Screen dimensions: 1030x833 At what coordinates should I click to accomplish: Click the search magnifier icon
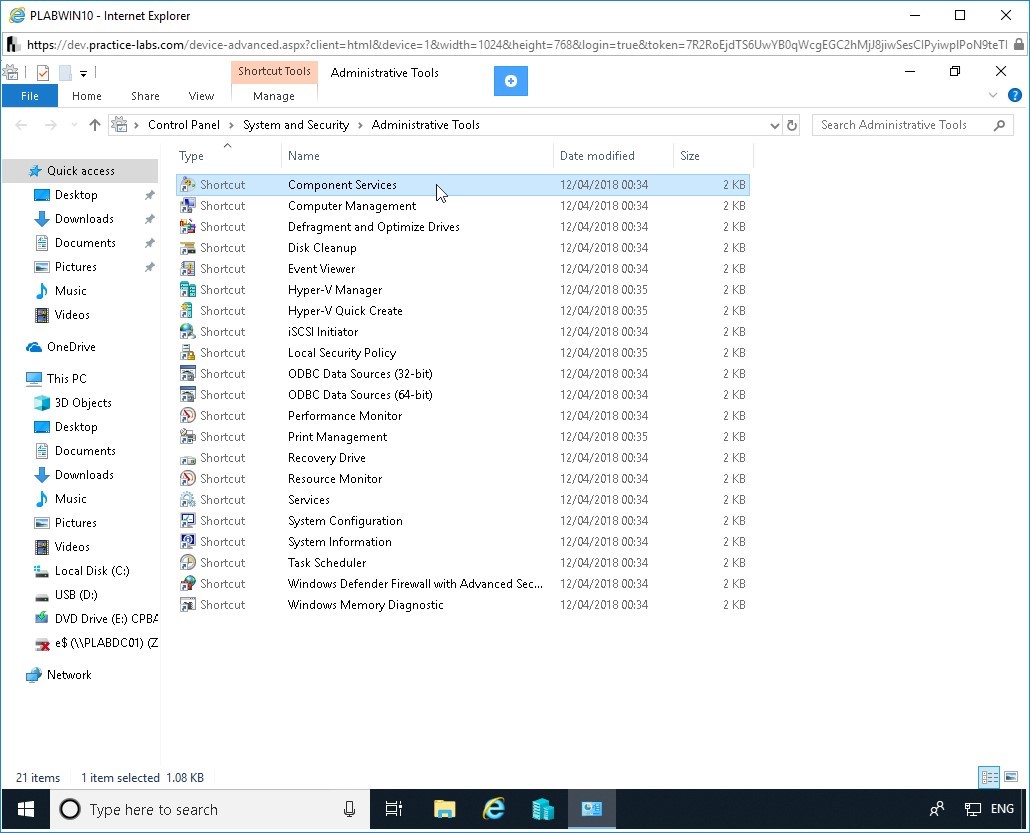[999, 125]
